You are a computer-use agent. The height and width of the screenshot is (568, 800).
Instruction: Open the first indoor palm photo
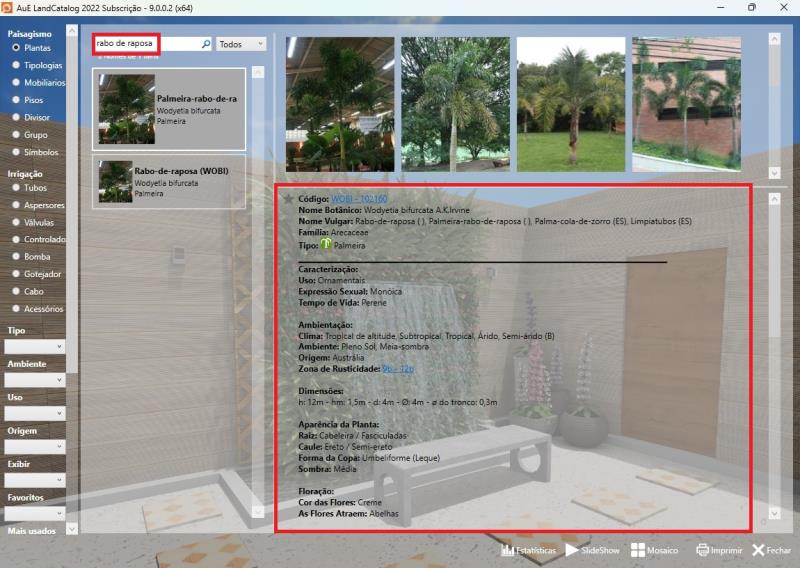(x=340, y=104)
